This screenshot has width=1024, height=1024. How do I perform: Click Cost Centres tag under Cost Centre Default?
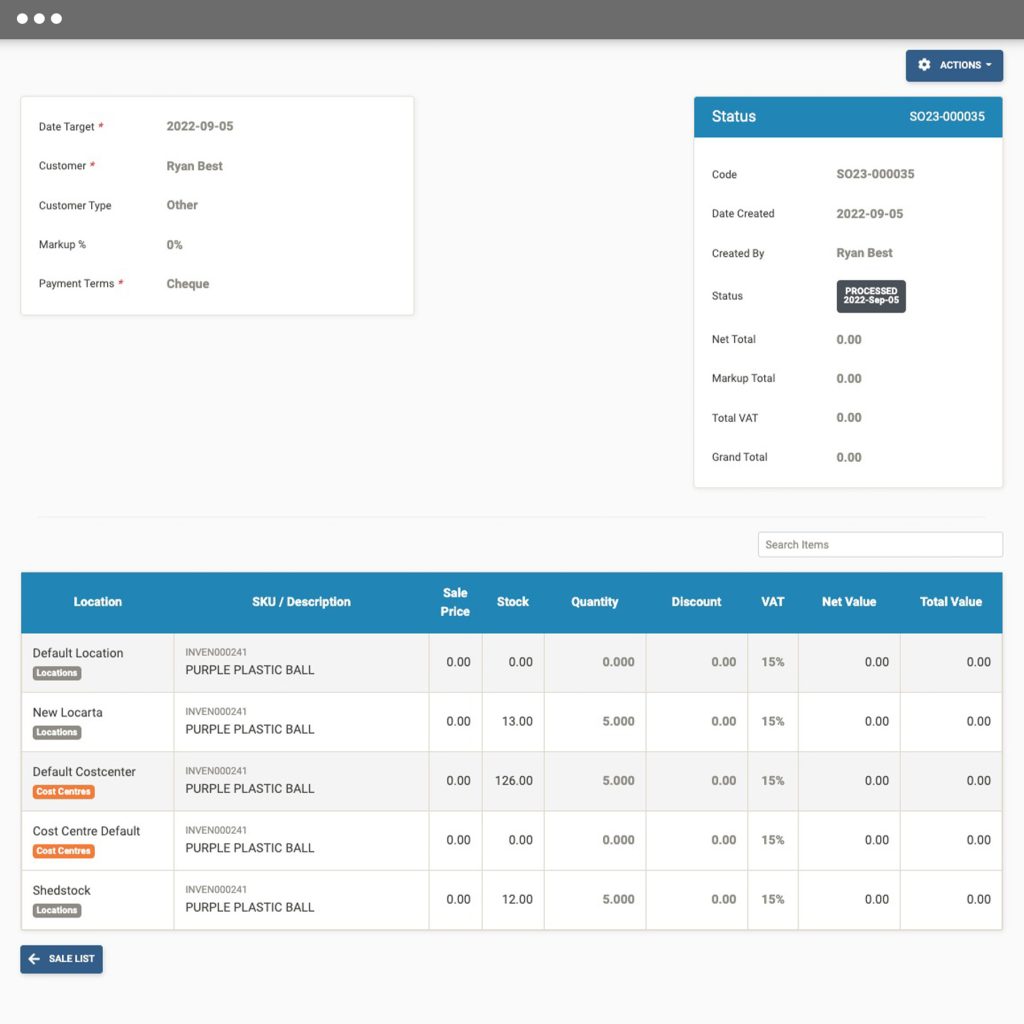coord(63,852)
